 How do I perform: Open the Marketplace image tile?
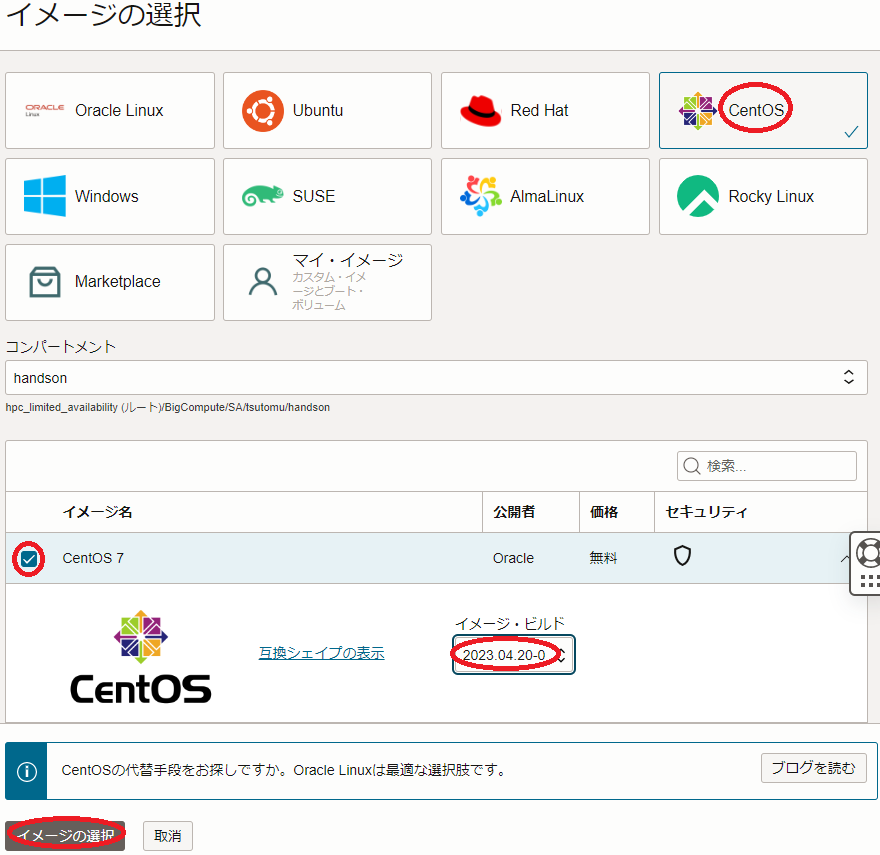pos(110,283)
